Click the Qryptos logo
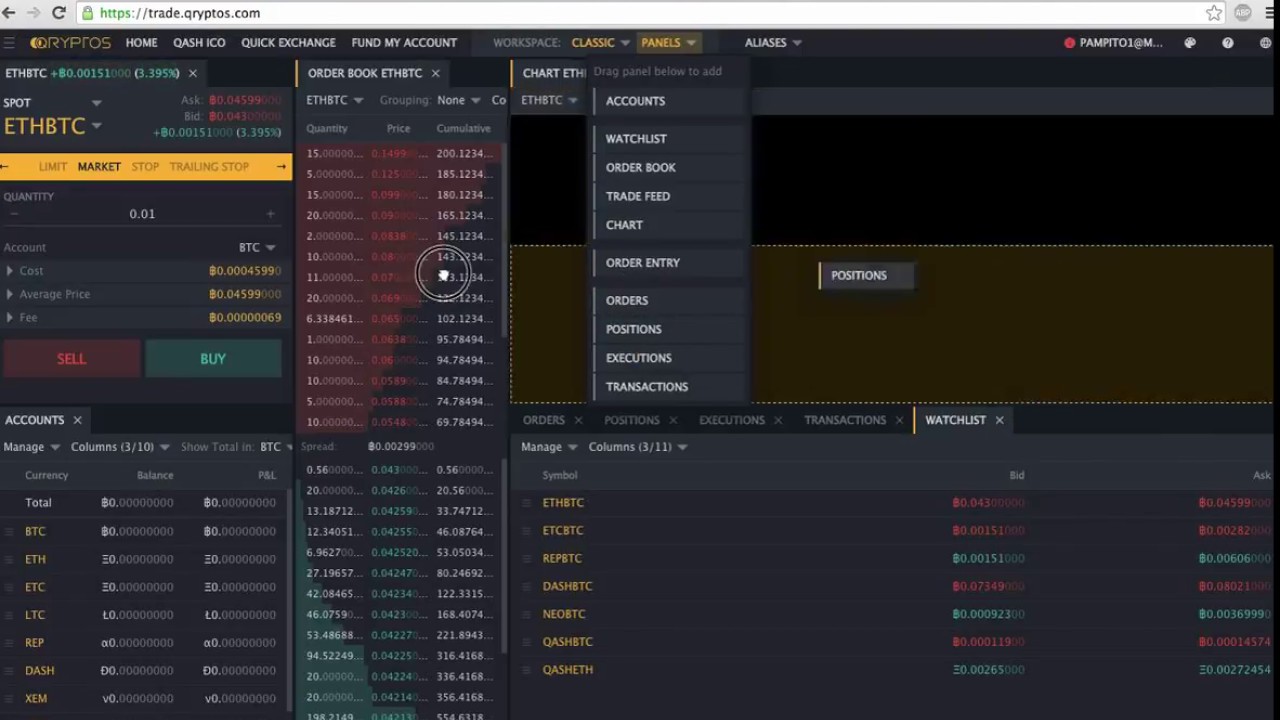The image size is (1280, 720). point(70,43)
